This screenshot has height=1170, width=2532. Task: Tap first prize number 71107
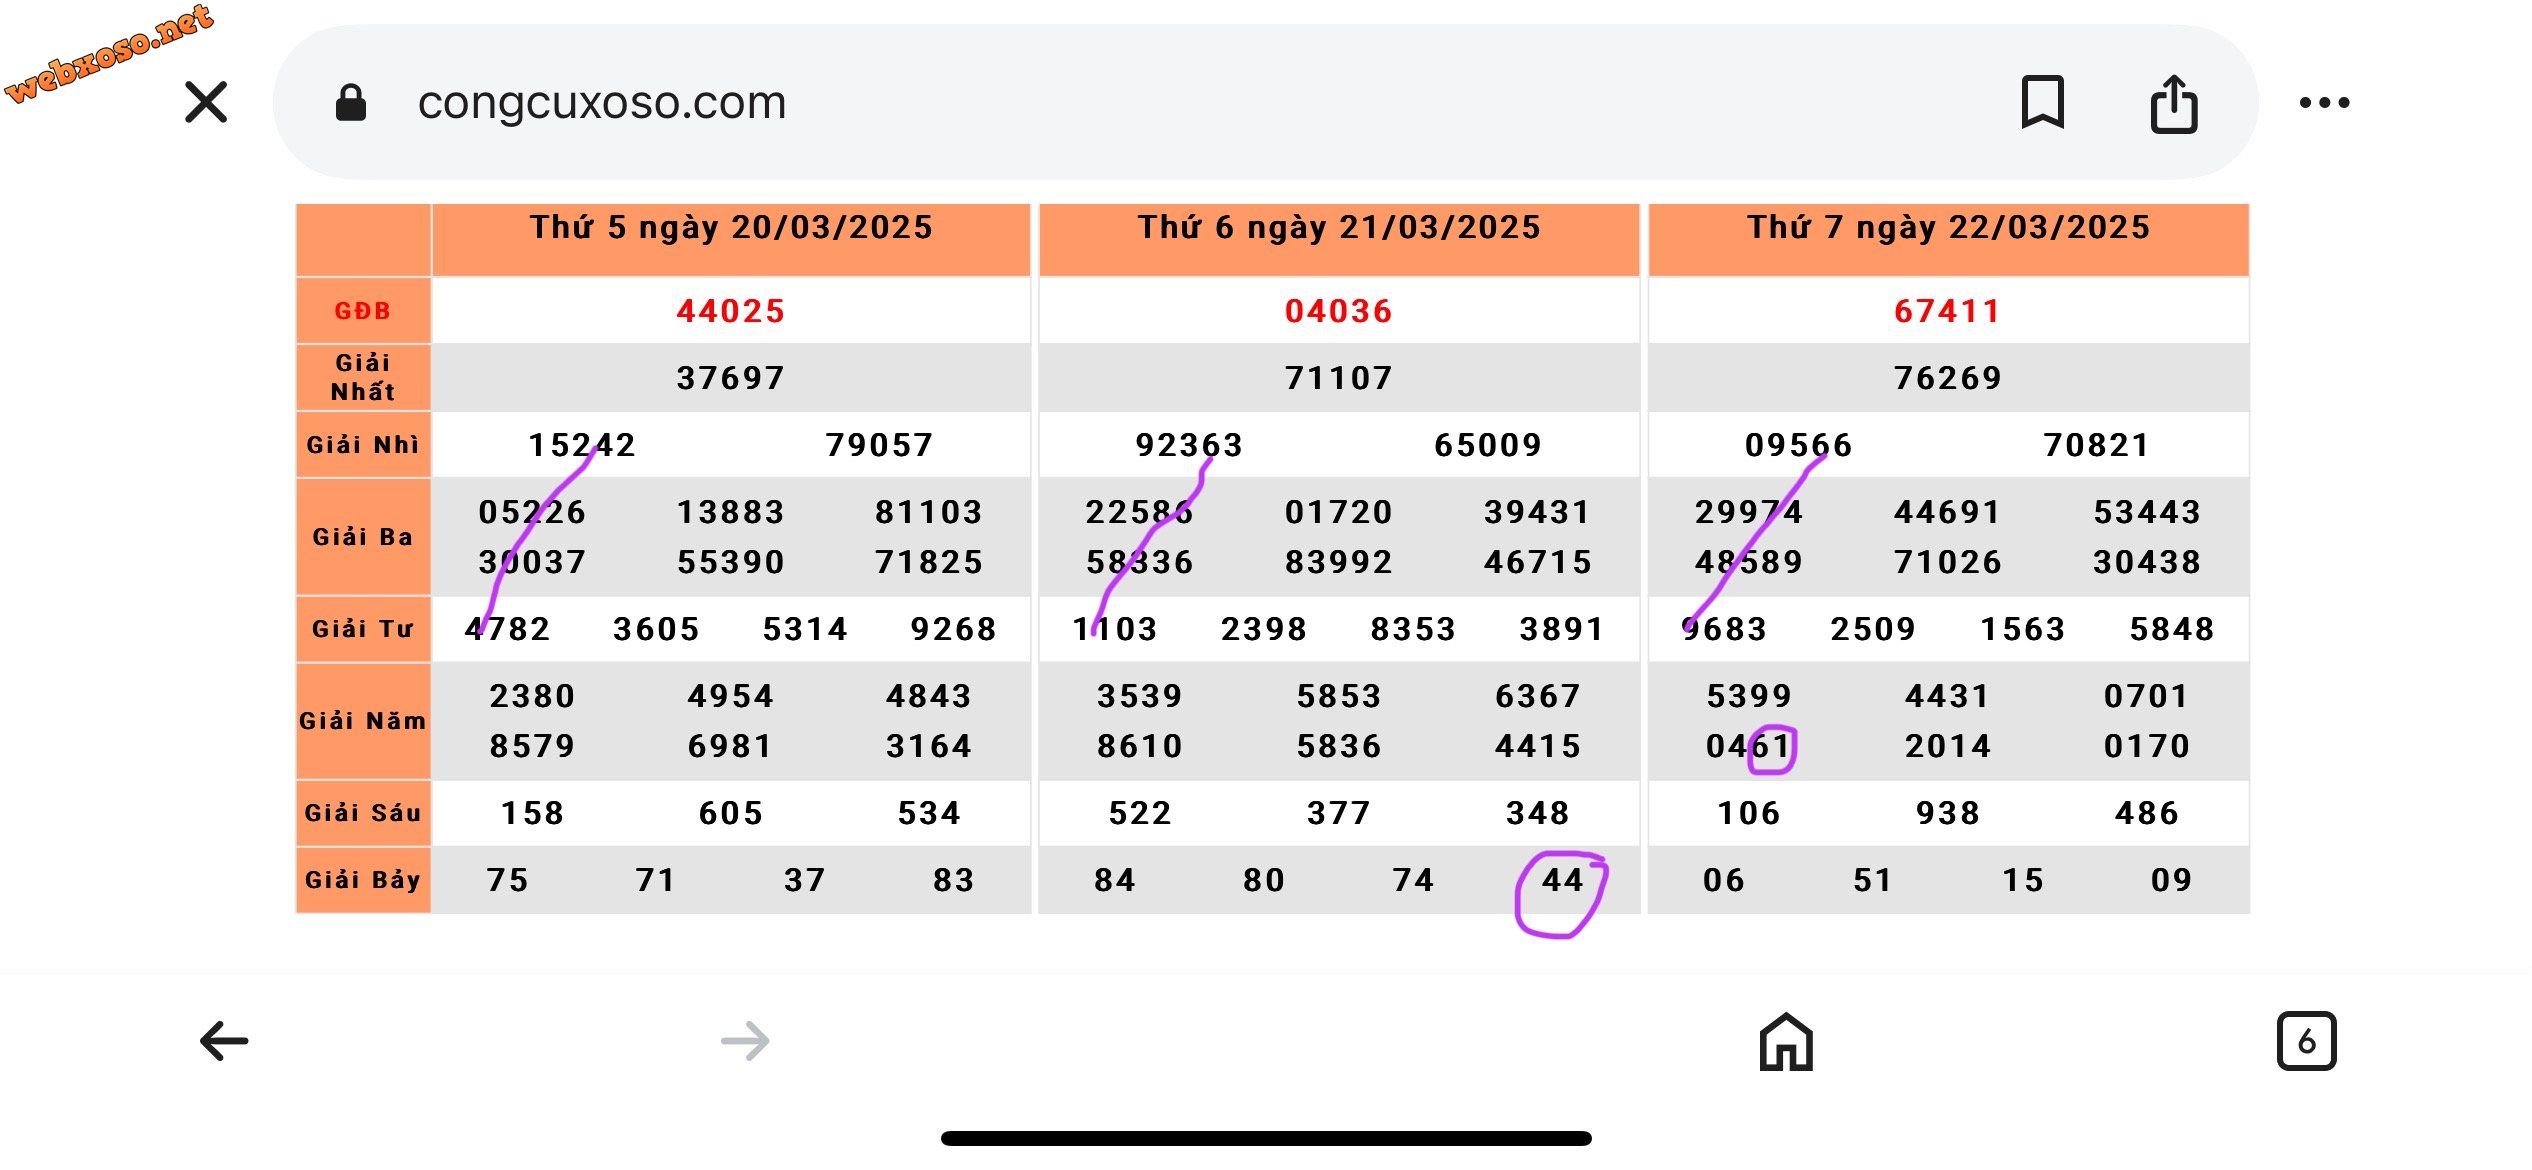[x=1339, y=378]
